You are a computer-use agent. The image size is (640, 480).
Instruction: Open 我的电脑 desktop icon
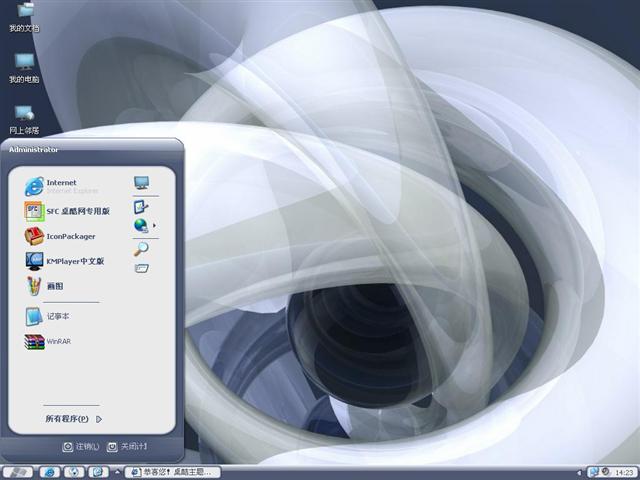(24, 66)
